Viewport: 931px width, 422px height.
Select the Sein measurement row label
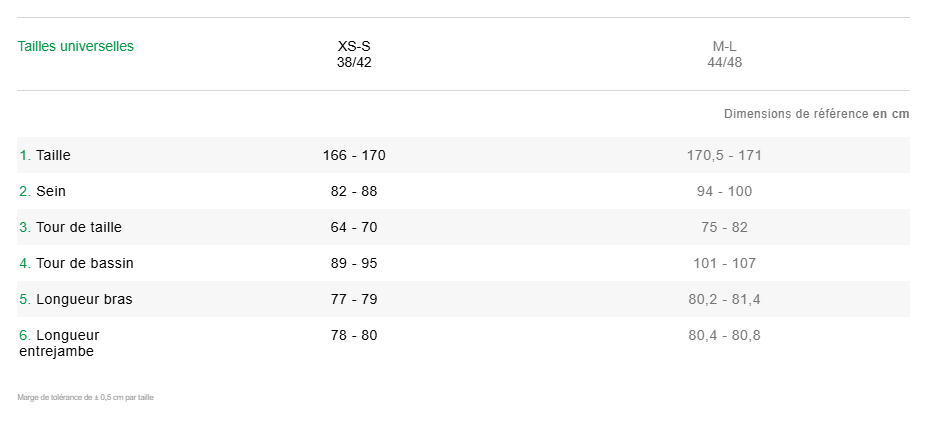pyautogui.click(x=51, y=191)
